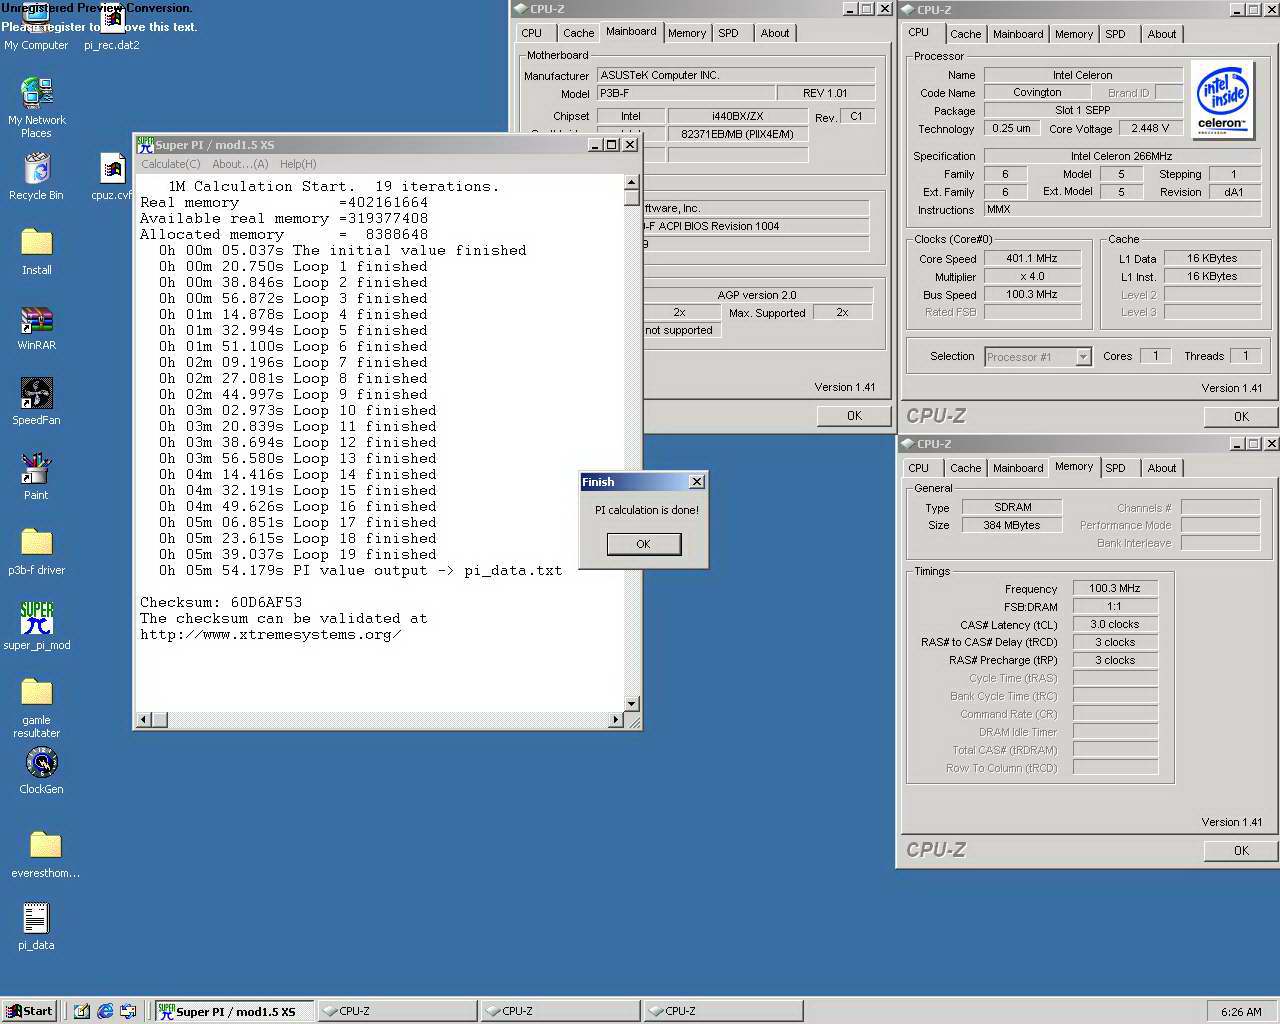Click the Core Speed 401.1 MHz field
Screen dimensions: 1280x1024
click(x=1032, y=258)
